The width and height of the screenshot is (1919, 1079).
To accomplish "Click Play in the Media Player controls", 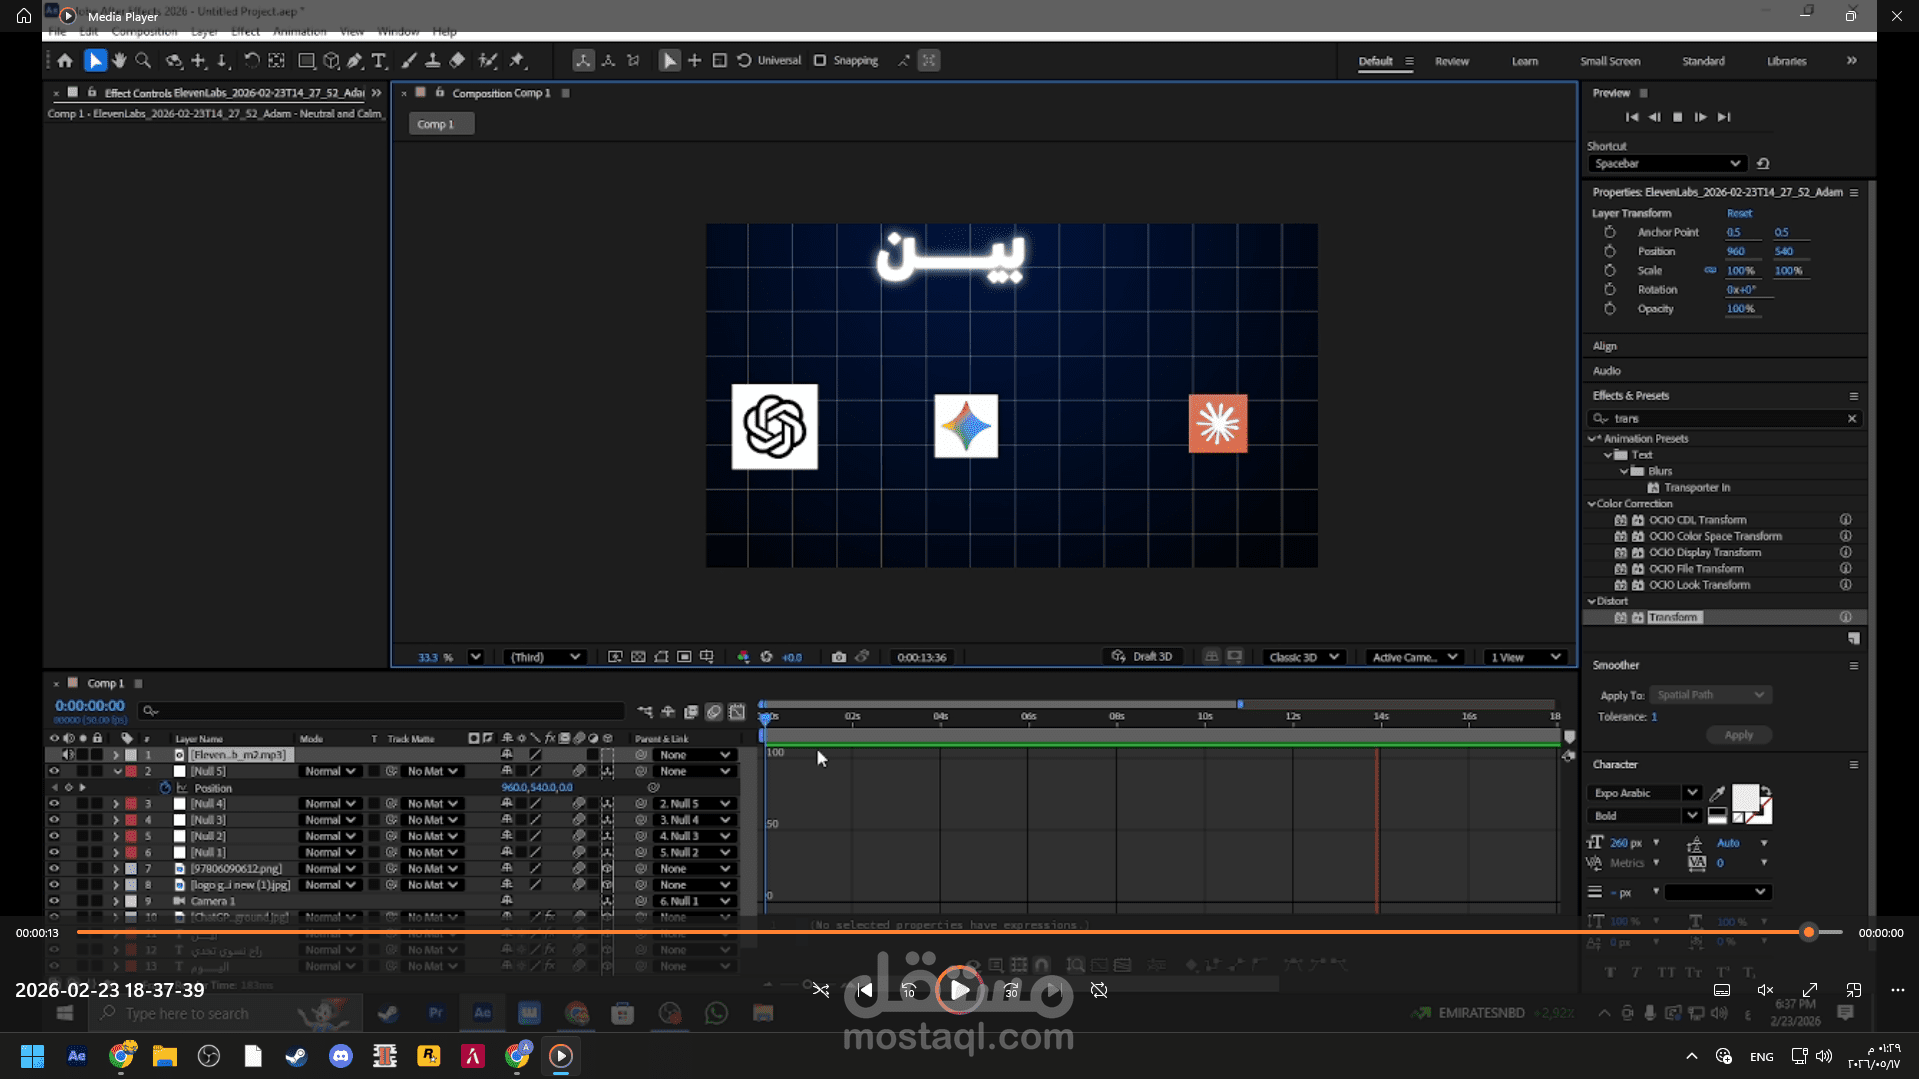I will click(959, 990).
